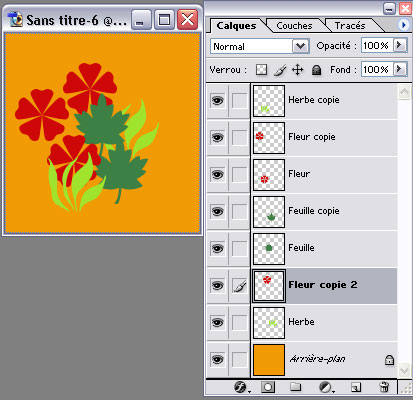Open the layer style effects button
Image resolution: width=413 pixels, height=400 pixels.
241,387
